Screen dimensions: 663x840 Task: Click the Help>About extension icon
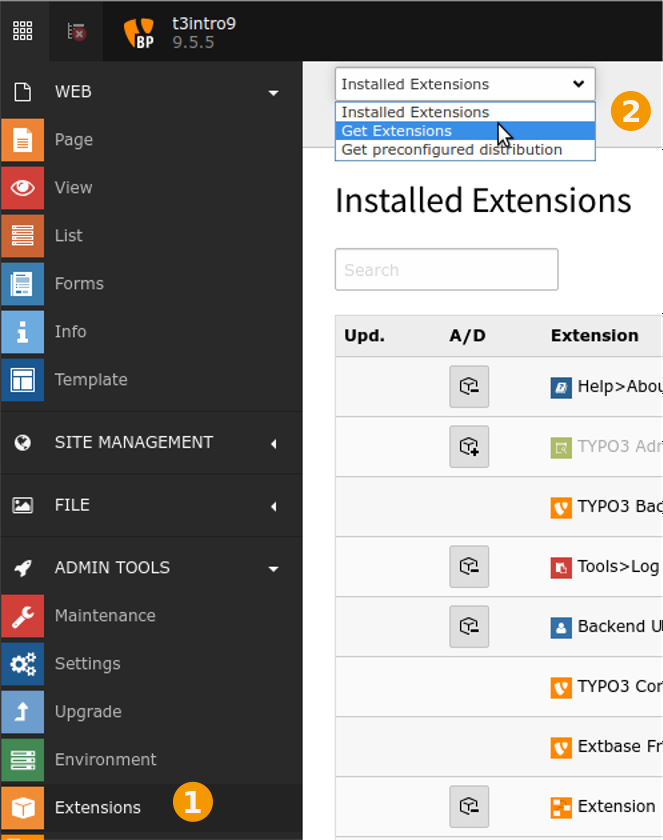point(561,388)
